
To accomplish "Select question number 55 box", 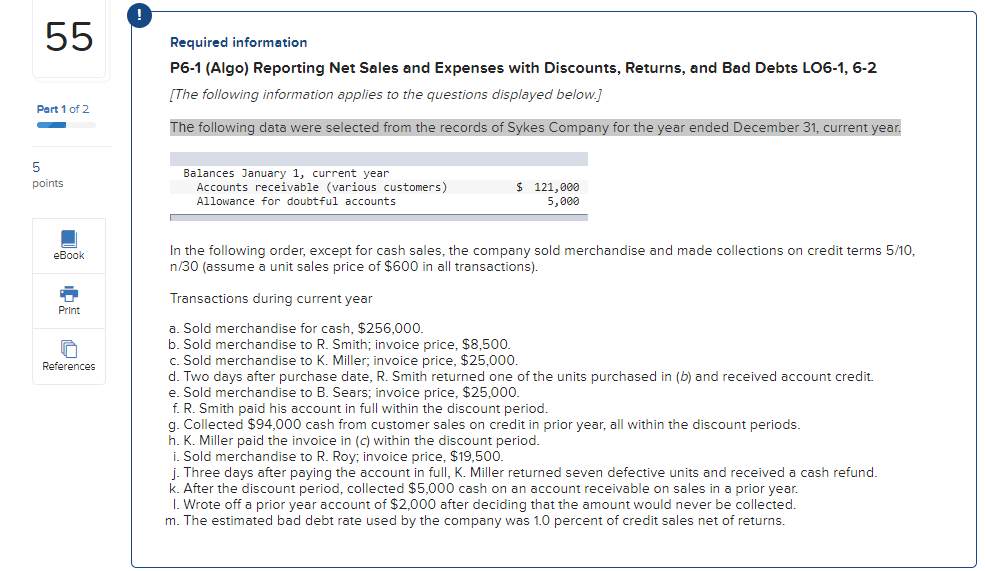I will coord(69,38).
